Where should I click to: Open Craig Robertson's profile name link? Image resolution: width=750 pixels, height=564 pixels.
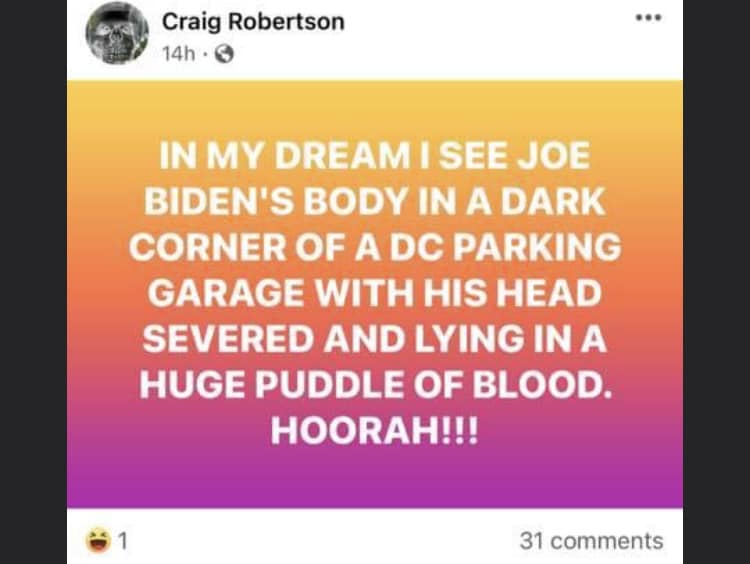pos(253,22)
